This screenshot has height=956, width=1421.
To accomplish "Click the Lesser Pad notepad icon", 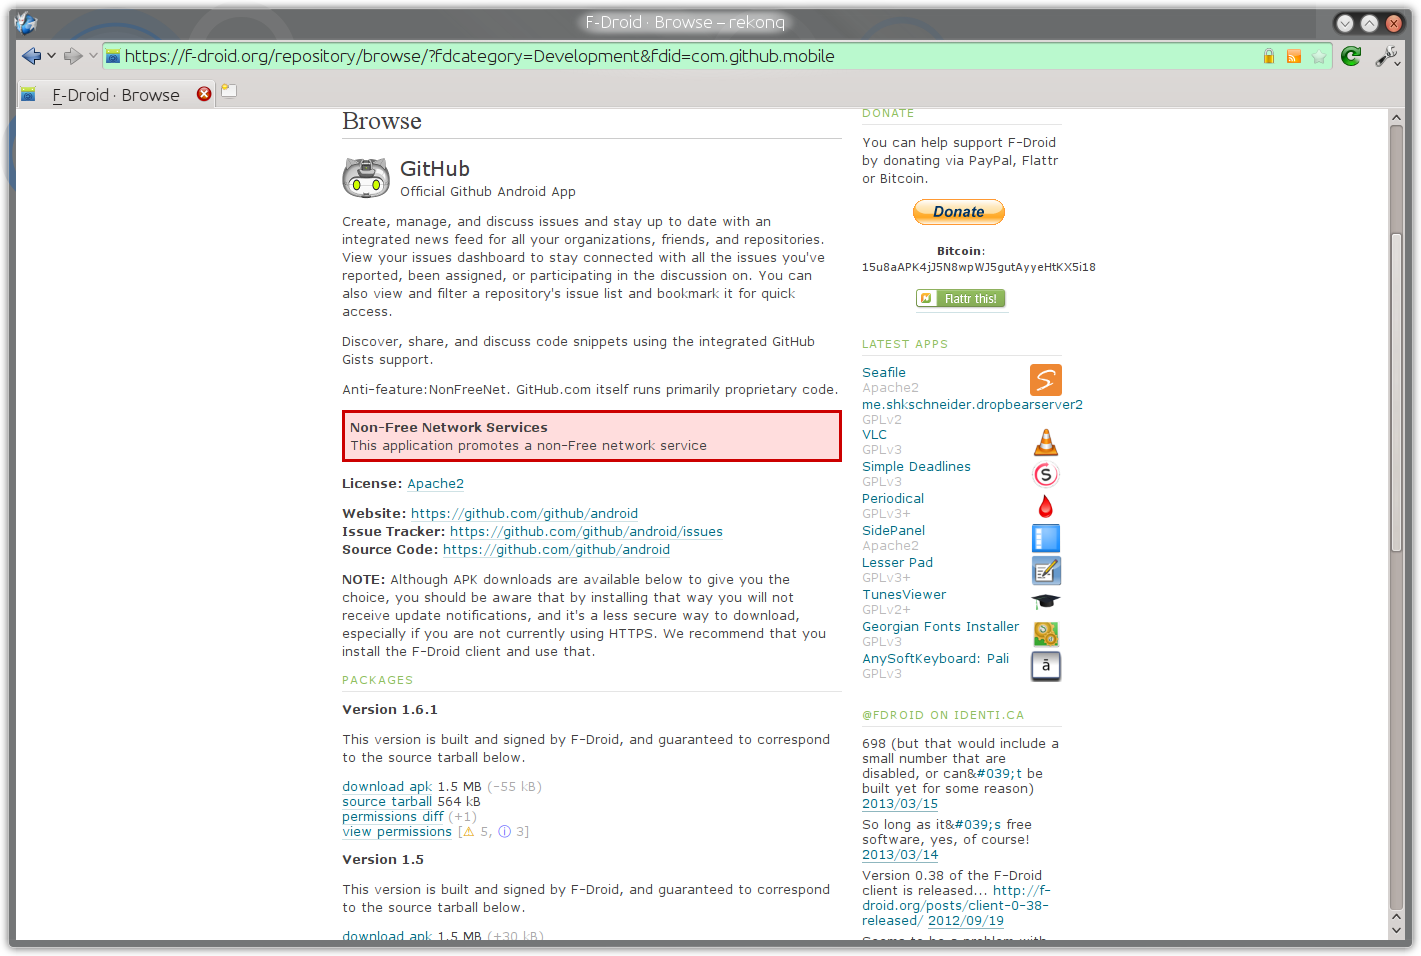I will point(1046,570).
